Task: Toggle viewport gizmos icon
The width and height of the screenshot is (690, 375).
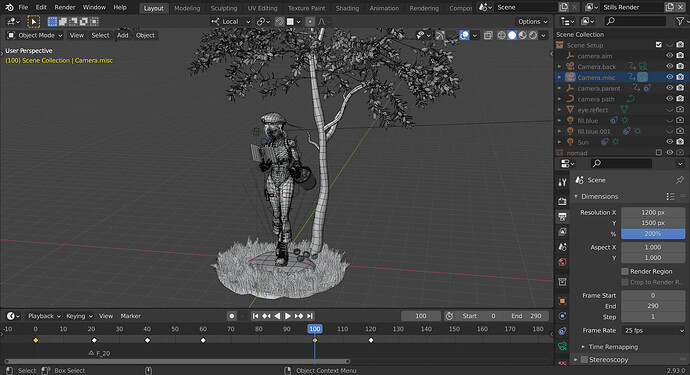Action: click(440, 35)
